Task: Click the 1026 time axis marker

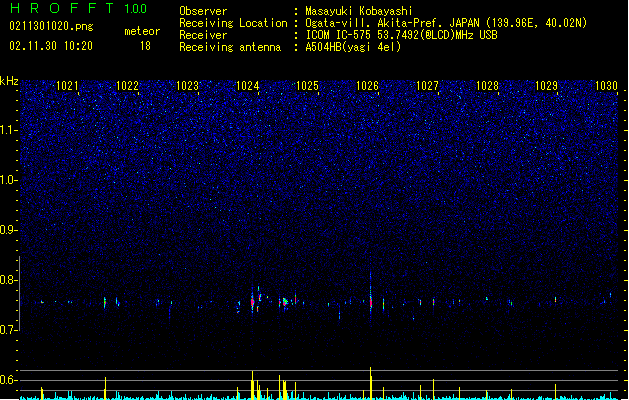Action: click(x=367, y=86)
